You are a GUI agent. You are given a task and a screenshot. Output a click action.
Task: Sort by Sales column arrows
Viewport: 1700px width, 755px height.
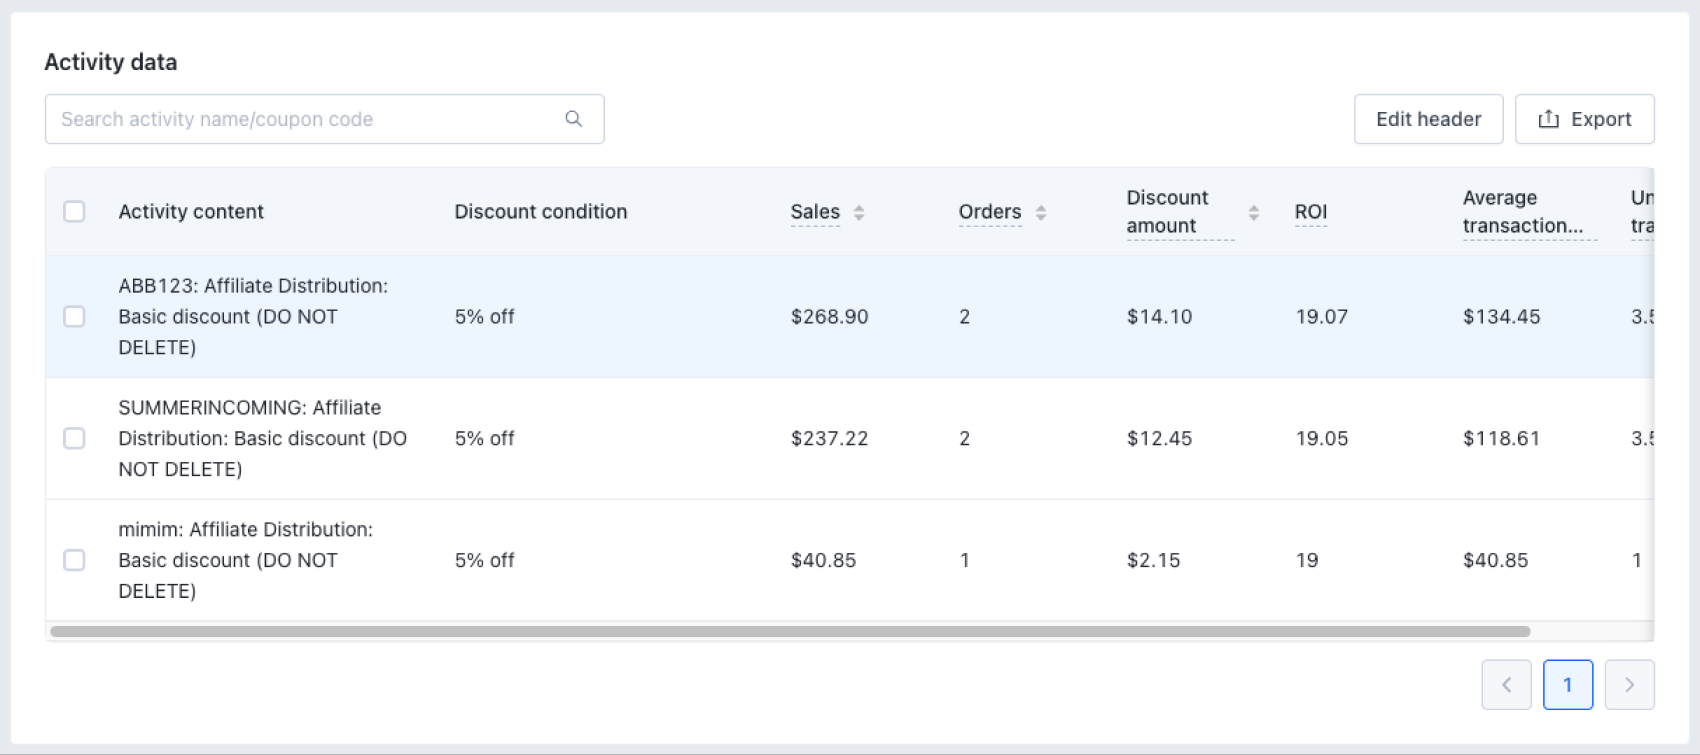(859, 212)
